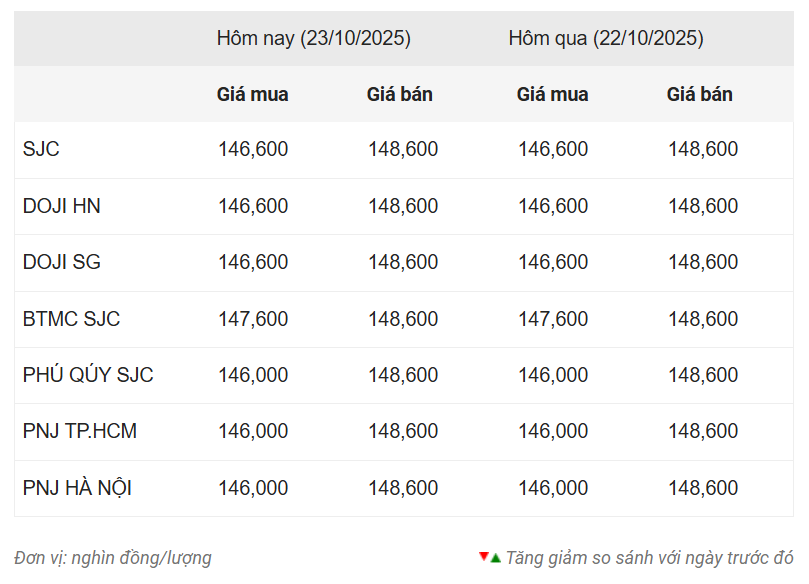
Task: Click the Tăng giảm so sánh legend text
Action: pyautogui.click(x=649, y=558)
